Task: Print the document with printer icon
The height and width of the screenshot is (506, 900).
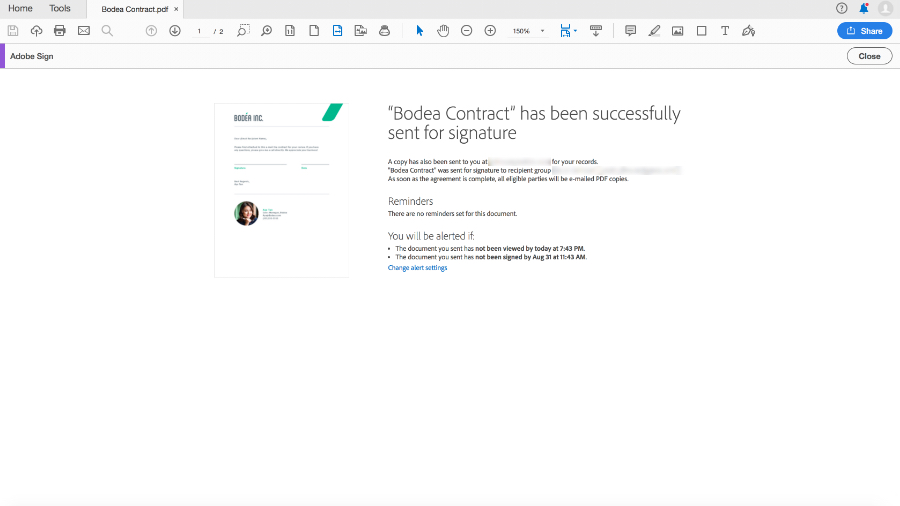Action: 60,31
